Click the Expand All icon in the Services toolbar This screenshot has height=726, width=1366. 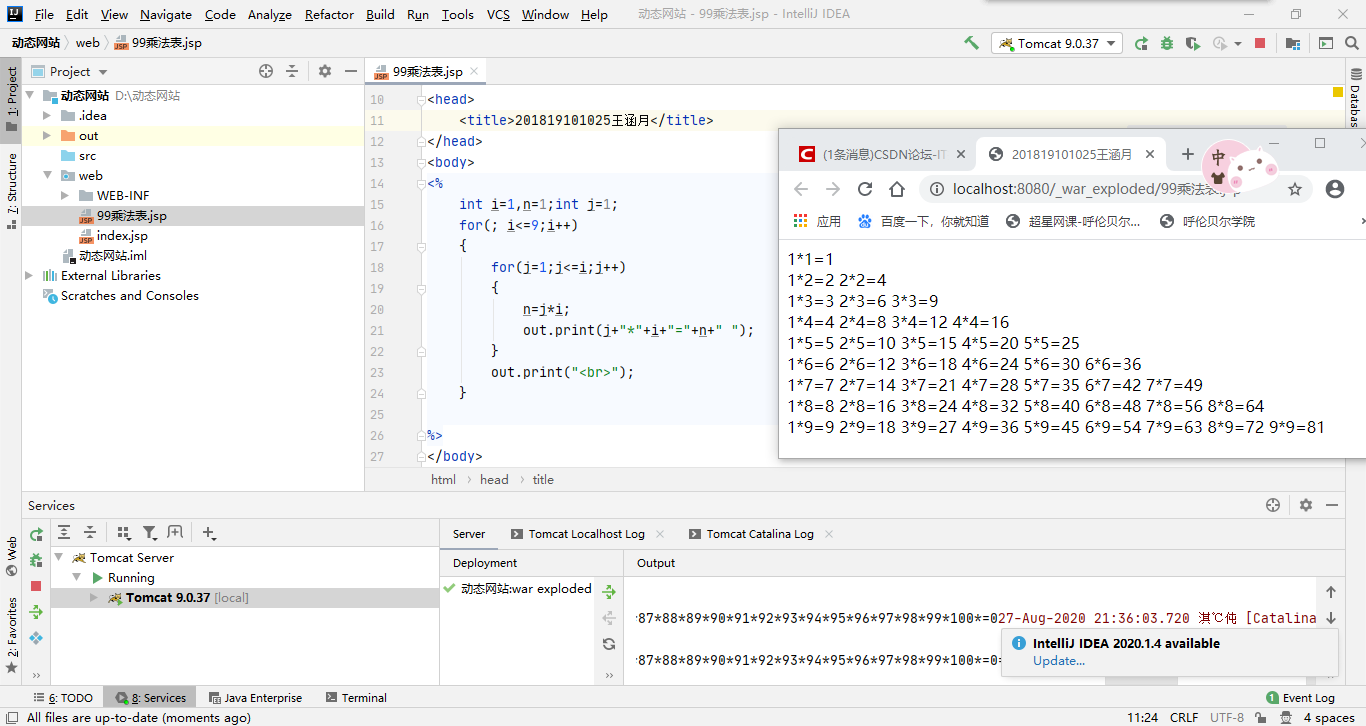tap(64, 533)
